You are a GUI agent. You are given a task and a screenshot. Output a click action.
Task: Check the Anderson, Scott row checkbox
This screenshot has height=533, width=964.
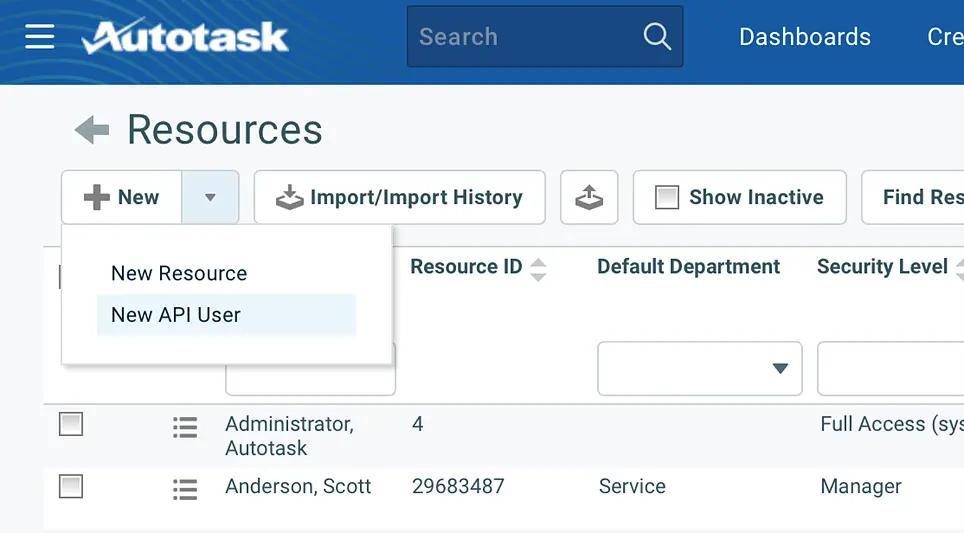[x=71, y=486]
